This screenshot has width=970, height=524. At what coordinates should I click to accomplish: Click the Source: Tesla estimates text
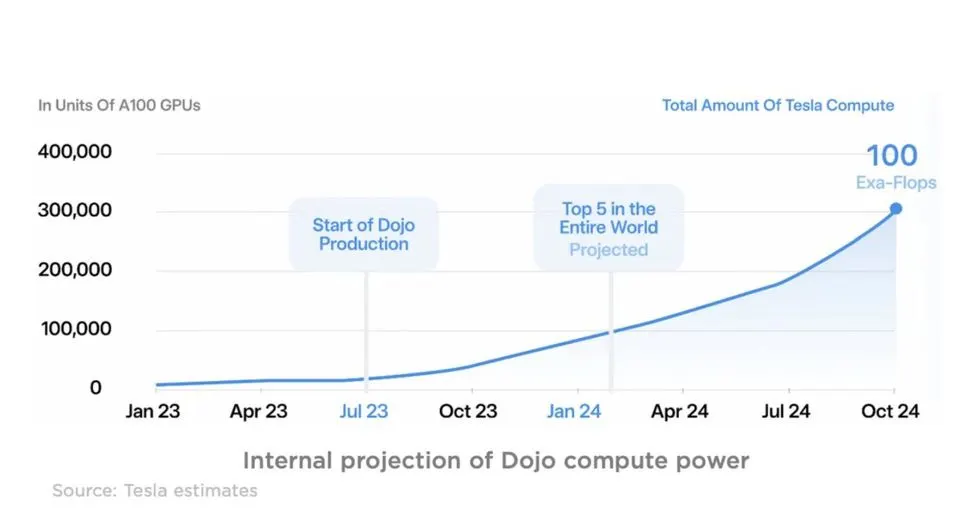[x=155, y=491]
